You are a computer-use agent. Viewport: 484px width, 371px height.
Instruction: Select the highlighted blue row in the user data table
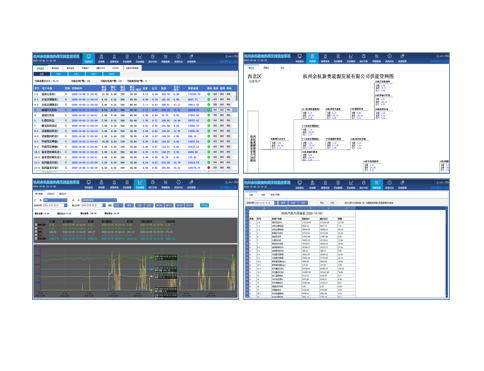135,110
